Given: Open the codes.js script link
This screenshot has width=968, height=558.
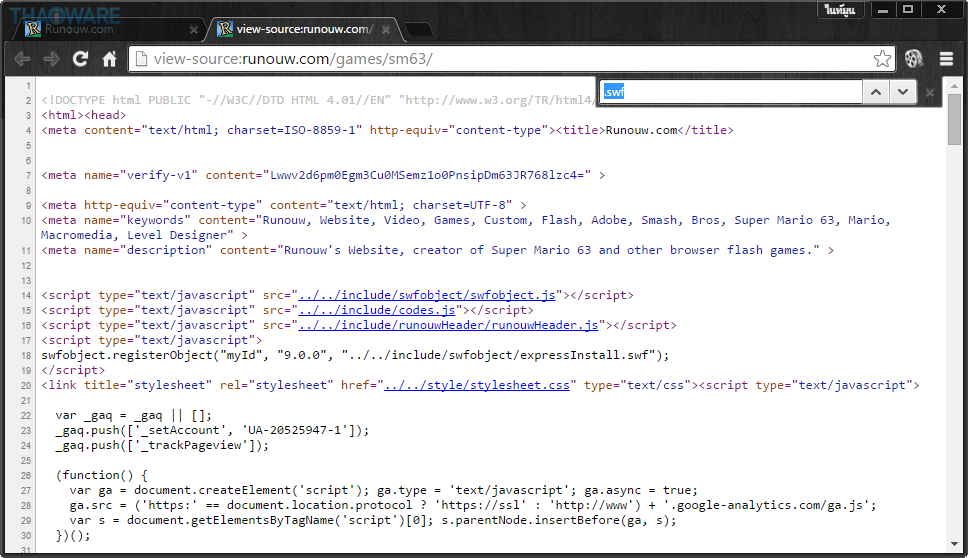Looking at the screenshot, I should (377, 310).
